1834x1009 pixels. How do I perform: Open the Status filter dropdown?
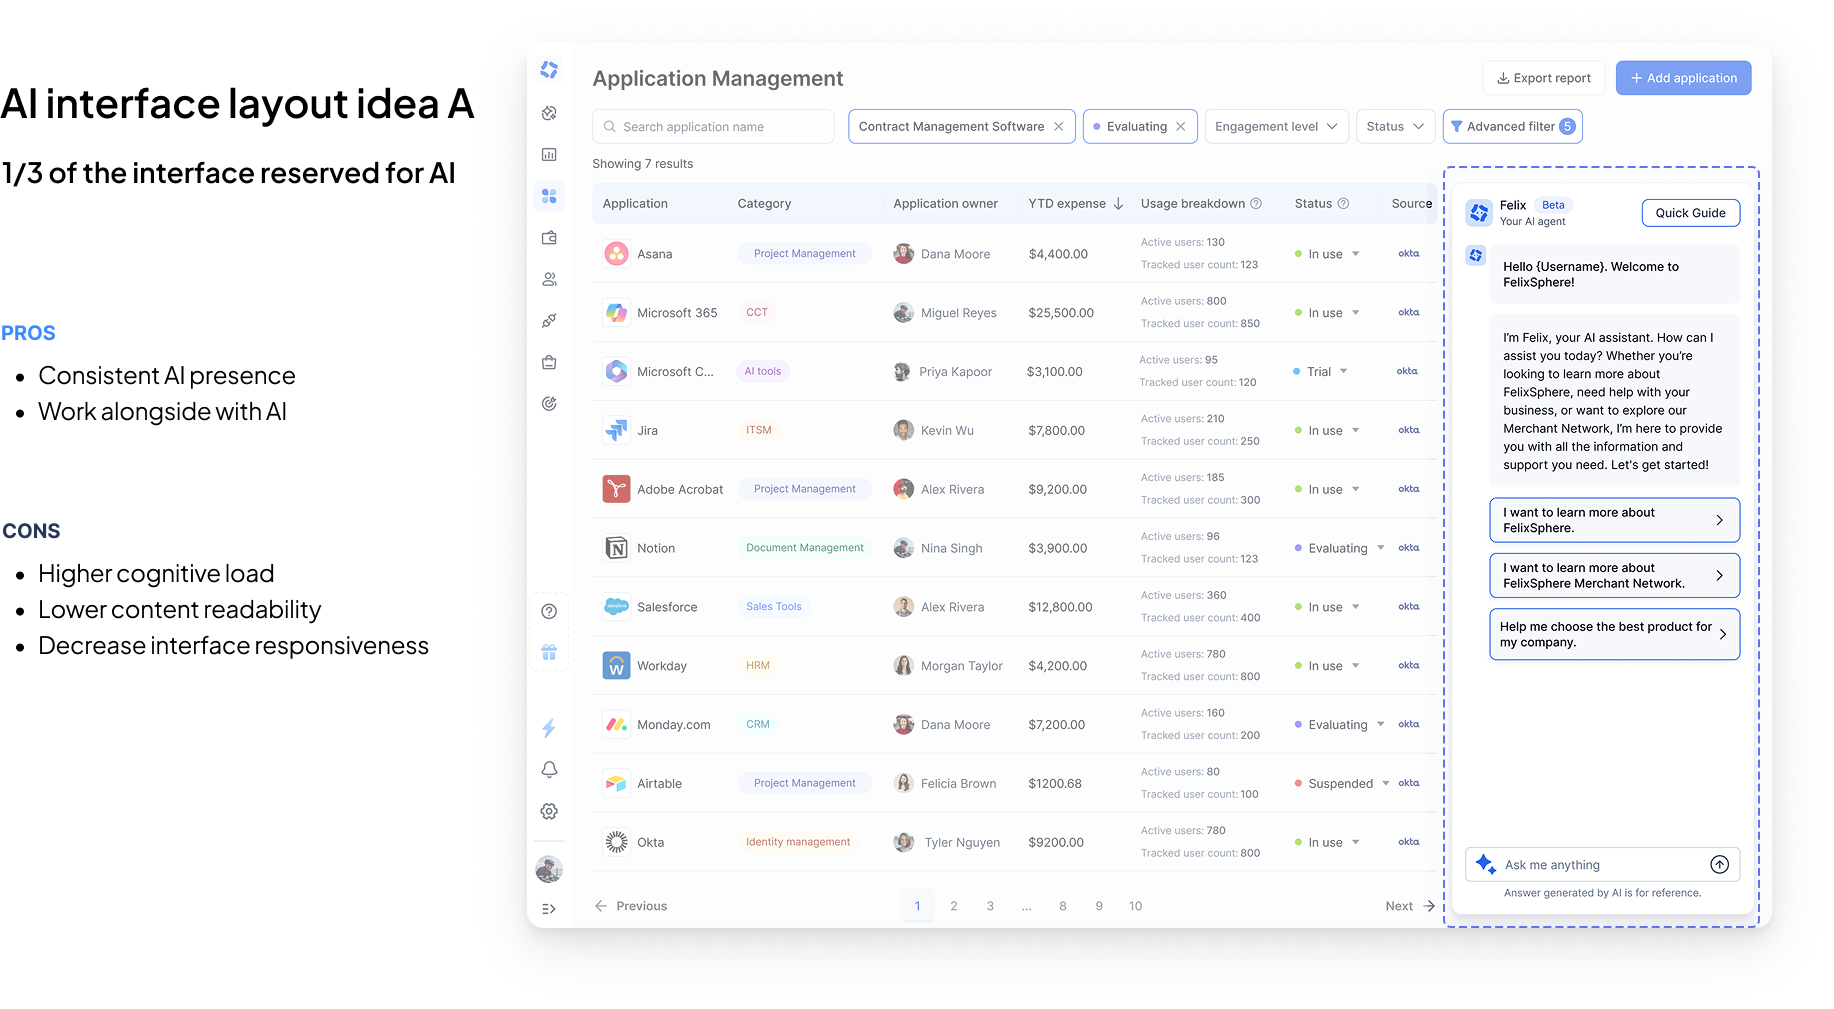tap(1395, 127)
